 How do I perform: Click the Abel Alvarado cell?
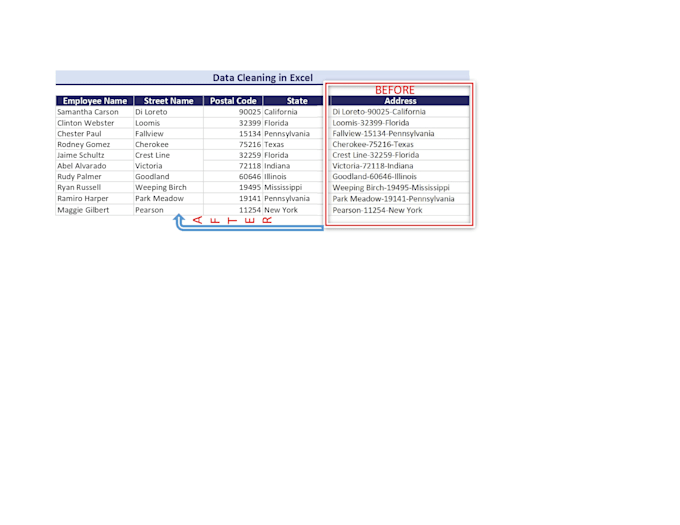click(95, 166)
